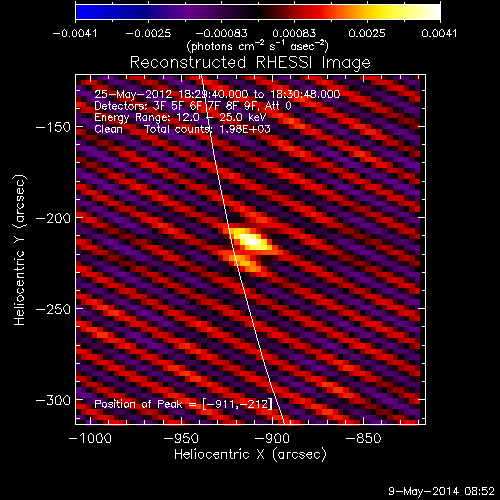The height and width of the screenshot is (500, 500).
Task: Click the 'Energy Range: 12.0 - 25.0 keV' line
Action: click(x=180, y=117)
